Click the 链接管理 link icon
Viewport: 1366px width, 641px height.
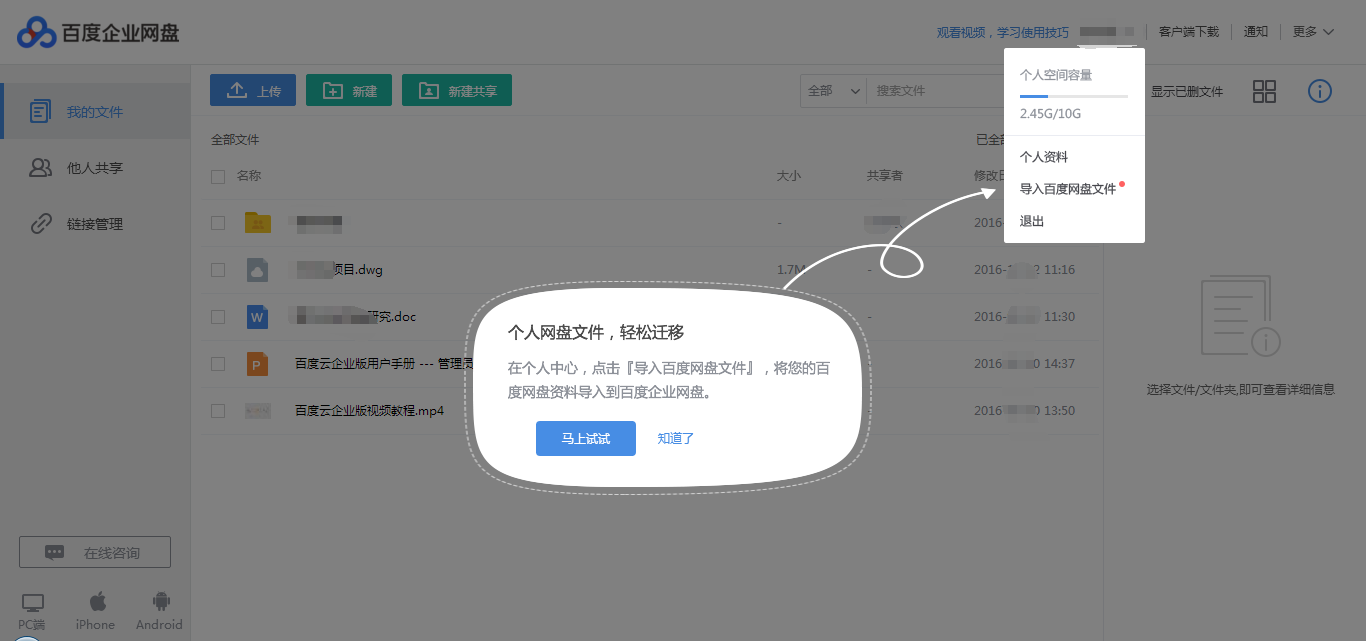coord(40,224)
